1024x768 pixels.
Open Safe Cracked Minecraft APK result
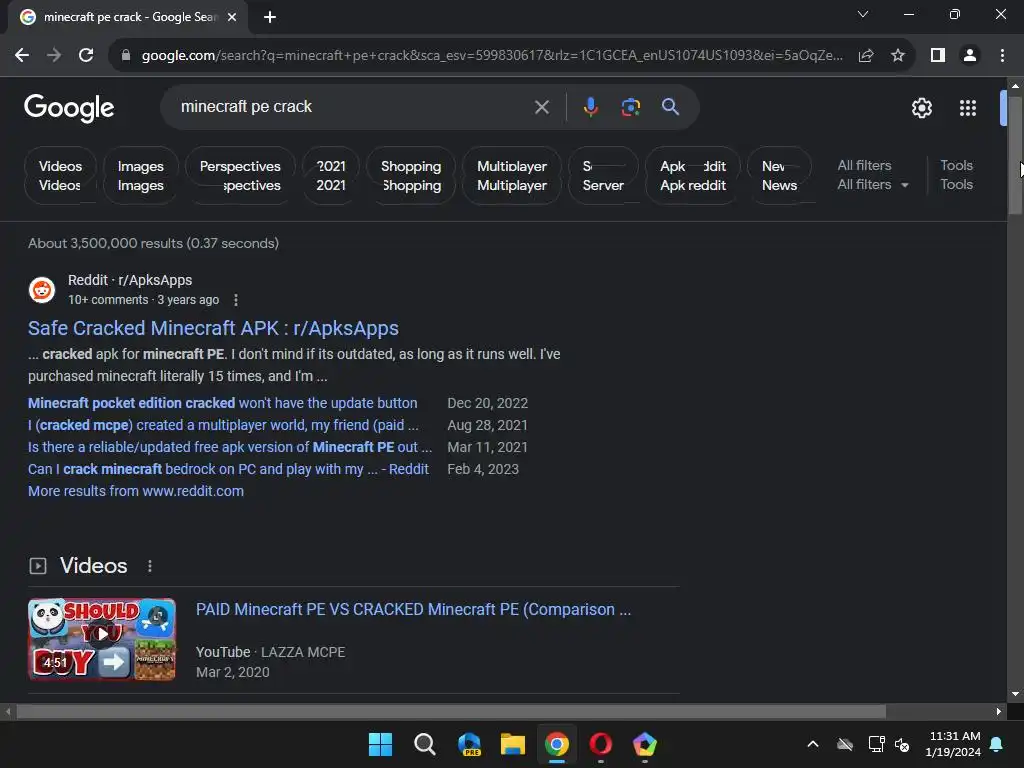[x=213, y=328]
